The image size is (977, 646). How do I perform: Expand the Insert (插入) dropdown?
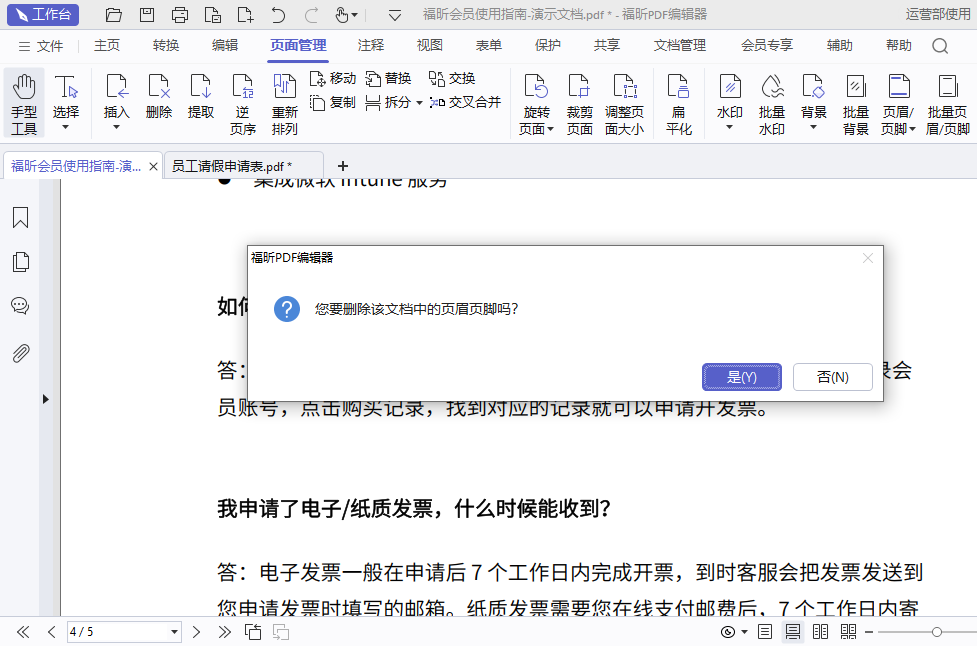point(117,127)
